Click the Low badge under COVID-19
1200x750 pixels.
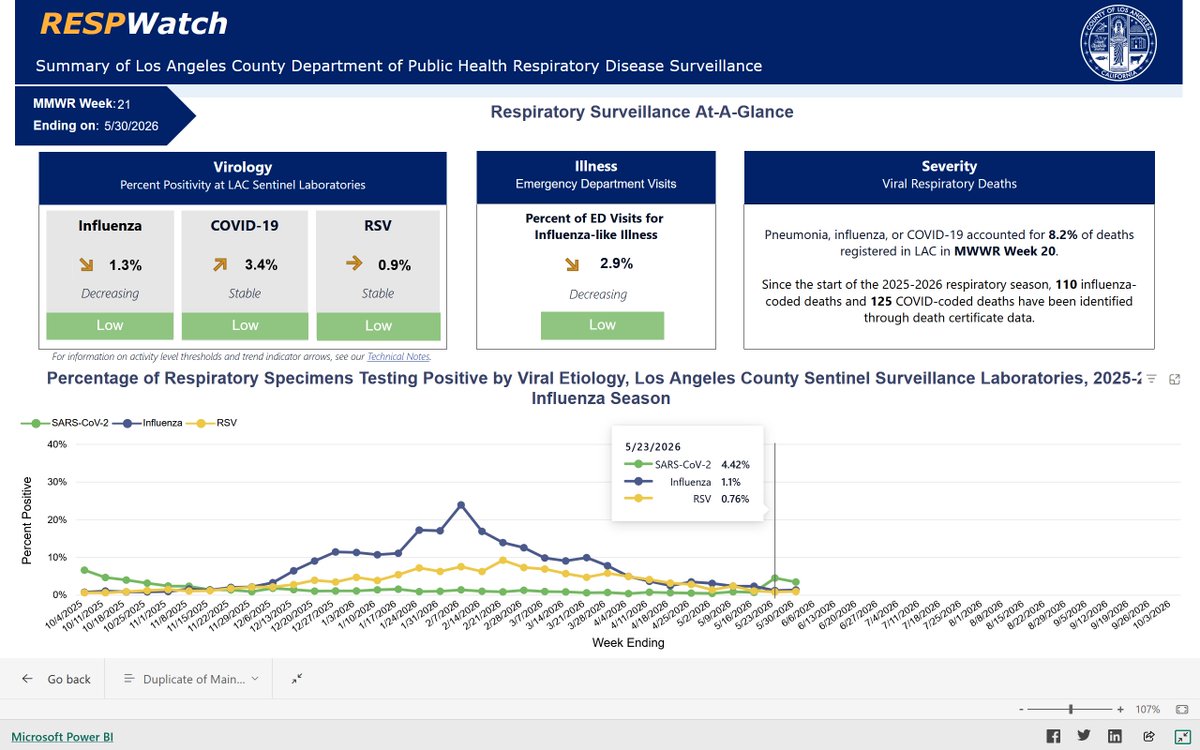pyautogui.click(x=245, y=325)
